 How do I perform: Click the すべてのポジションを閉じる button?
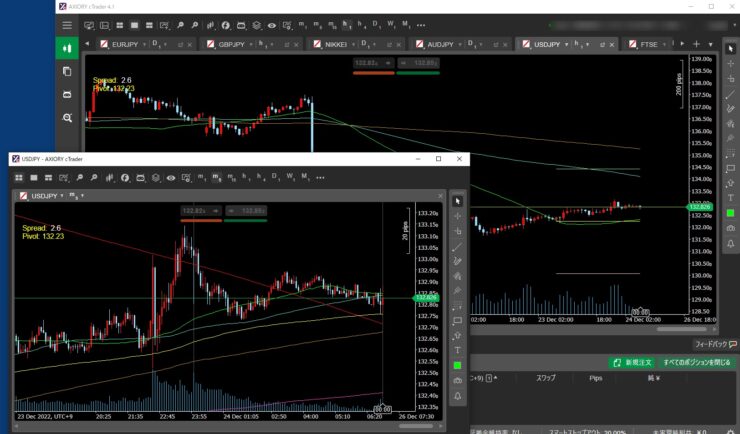[697, 362]
